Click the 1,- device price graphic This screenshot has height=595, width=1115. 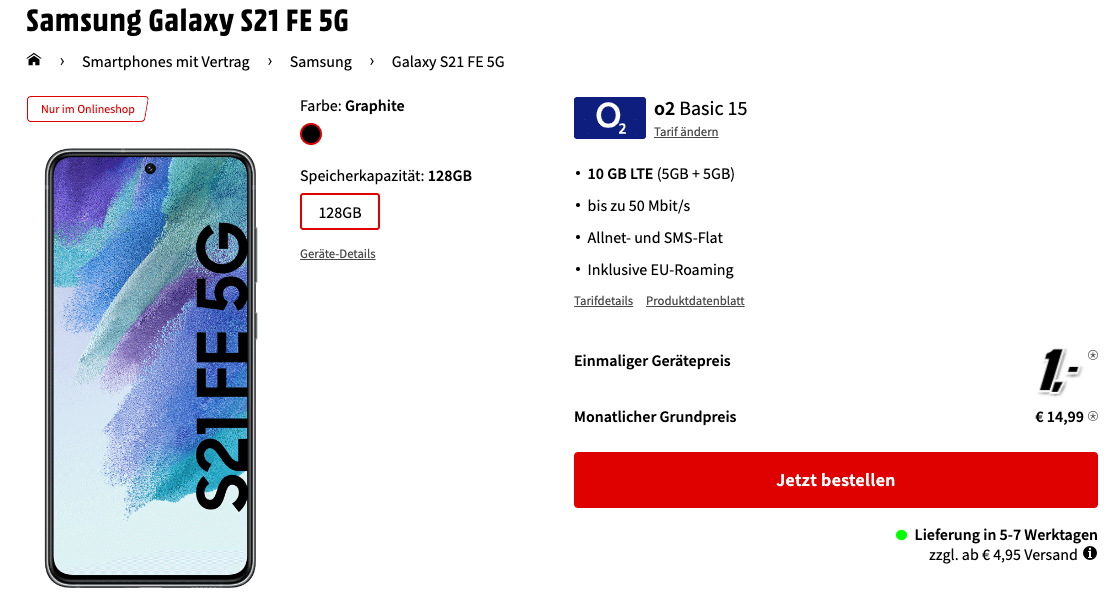(x=1059, y=370)
